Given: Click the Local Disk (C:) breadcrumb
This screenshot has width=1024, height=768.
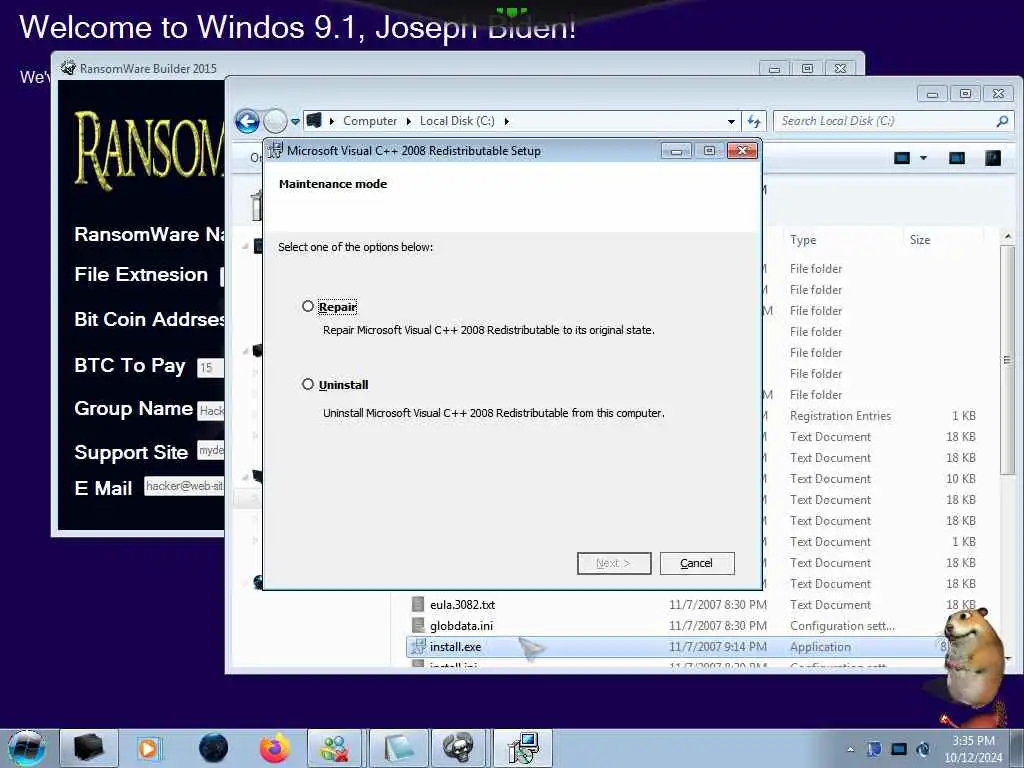Looking at the screenshot, I should point(457,121).
